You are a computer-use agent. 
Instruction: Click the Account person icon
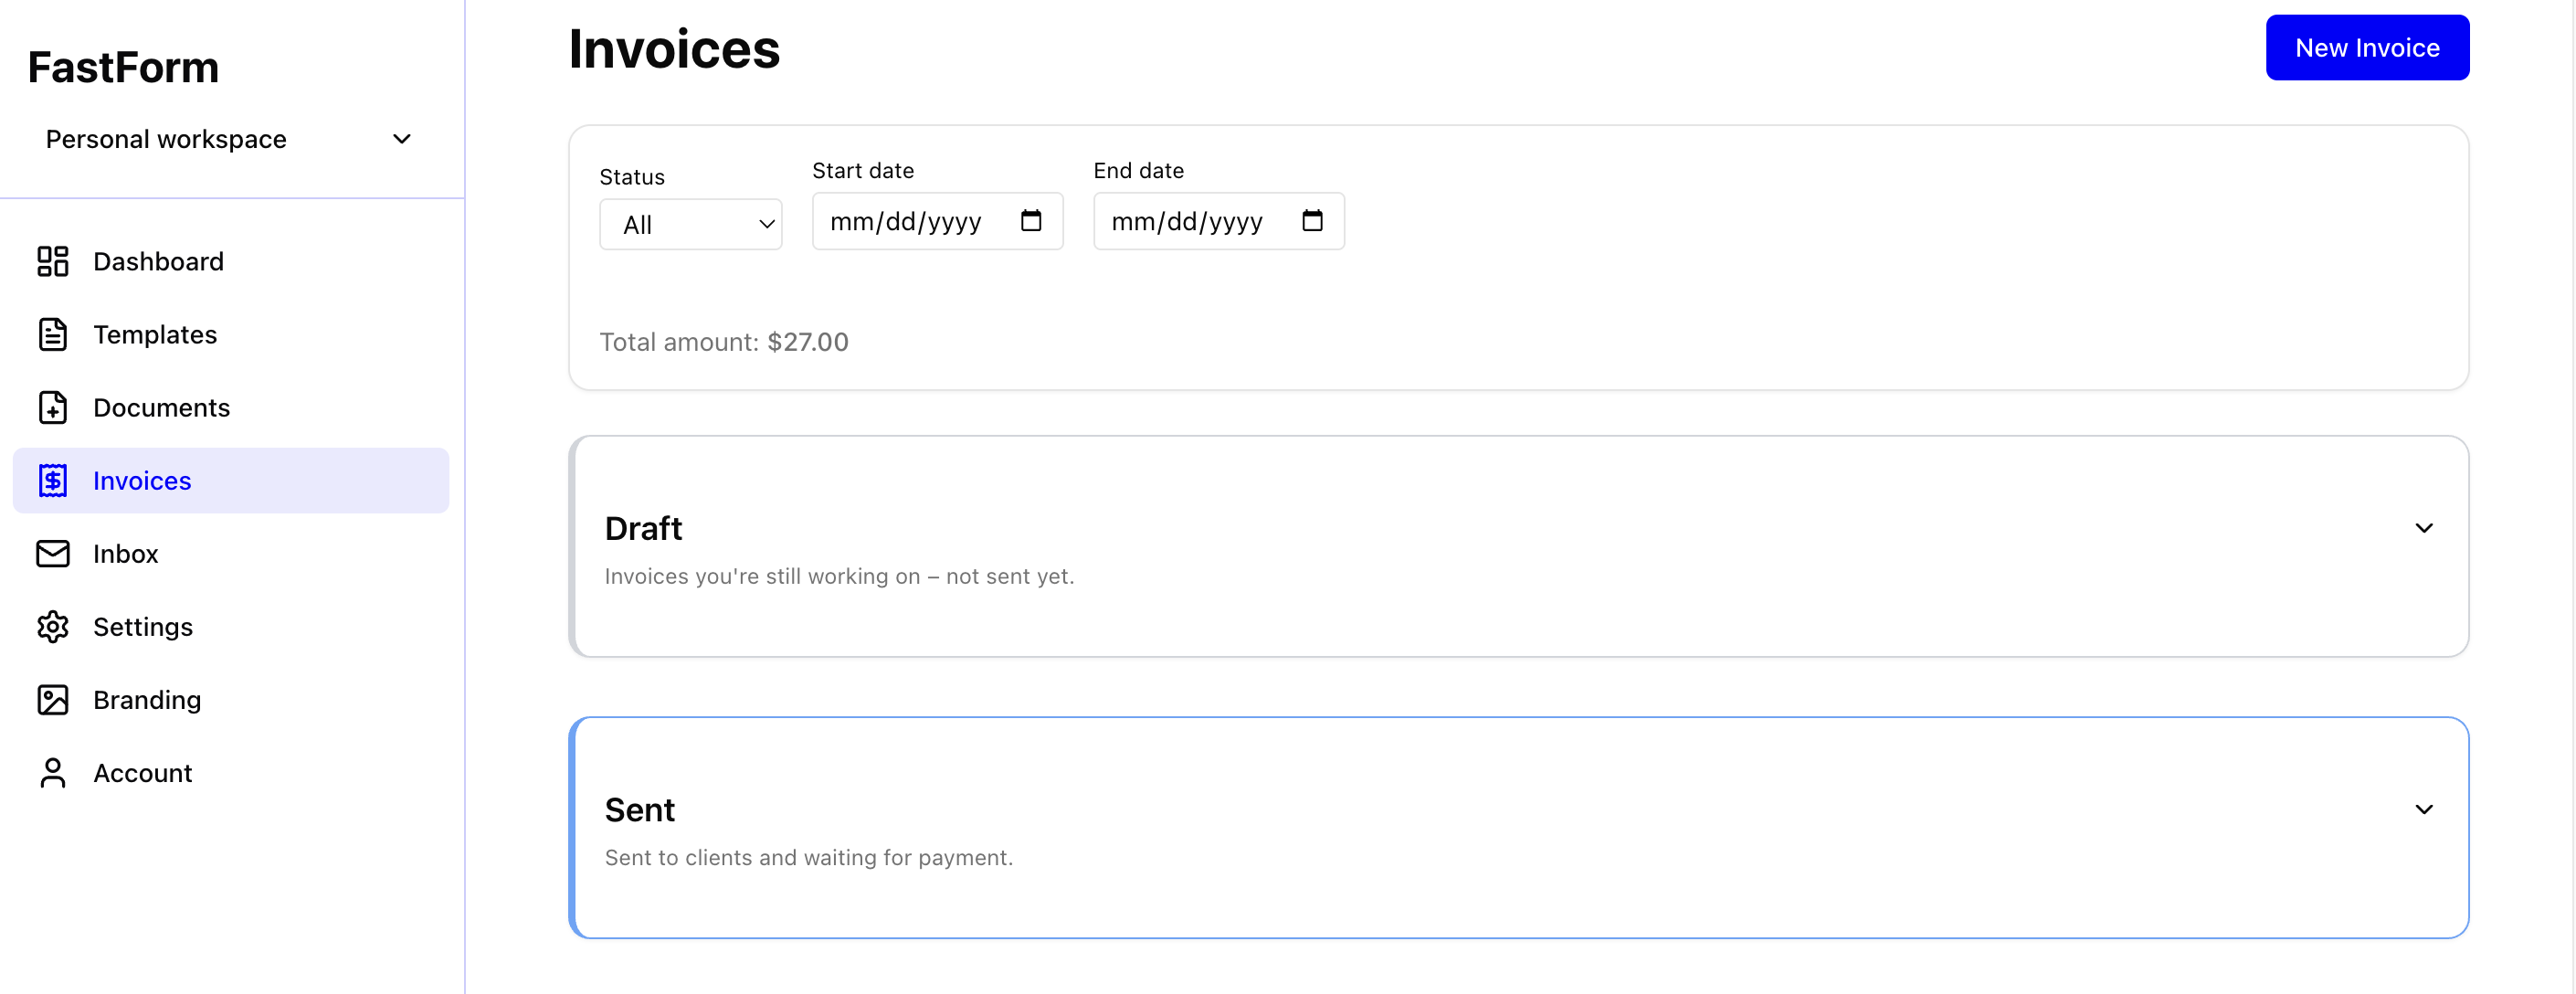pyautogui.click(x=53, y=772)
